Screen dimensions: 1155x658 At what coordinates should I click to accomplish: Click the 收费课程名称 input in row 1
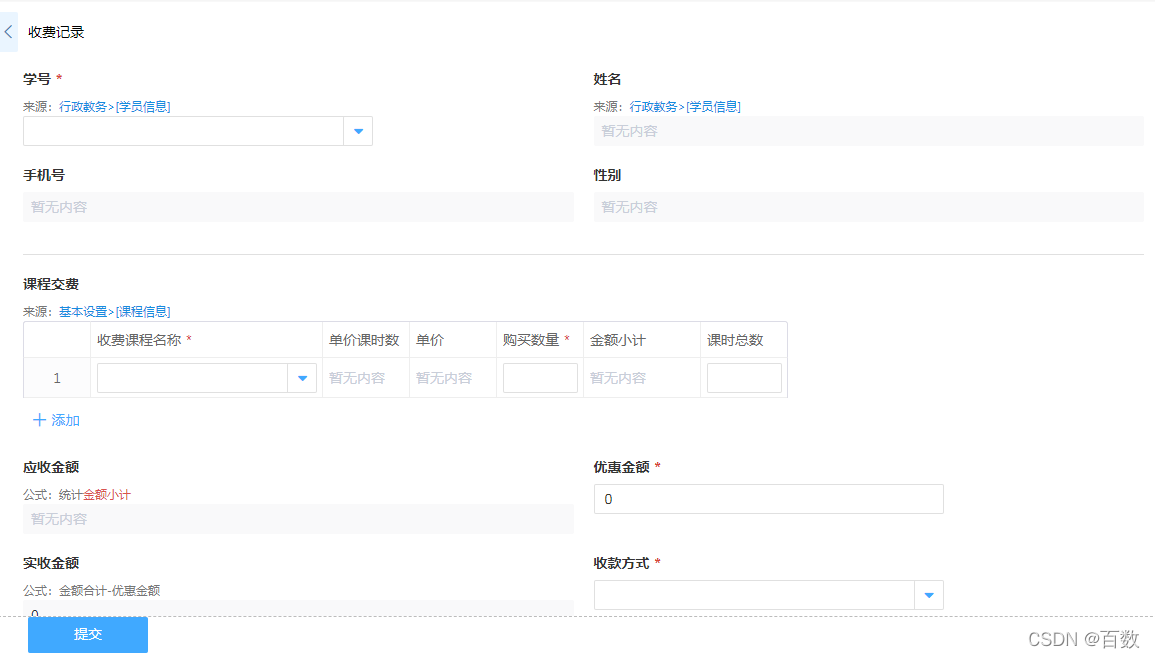[x=192, y=378]
